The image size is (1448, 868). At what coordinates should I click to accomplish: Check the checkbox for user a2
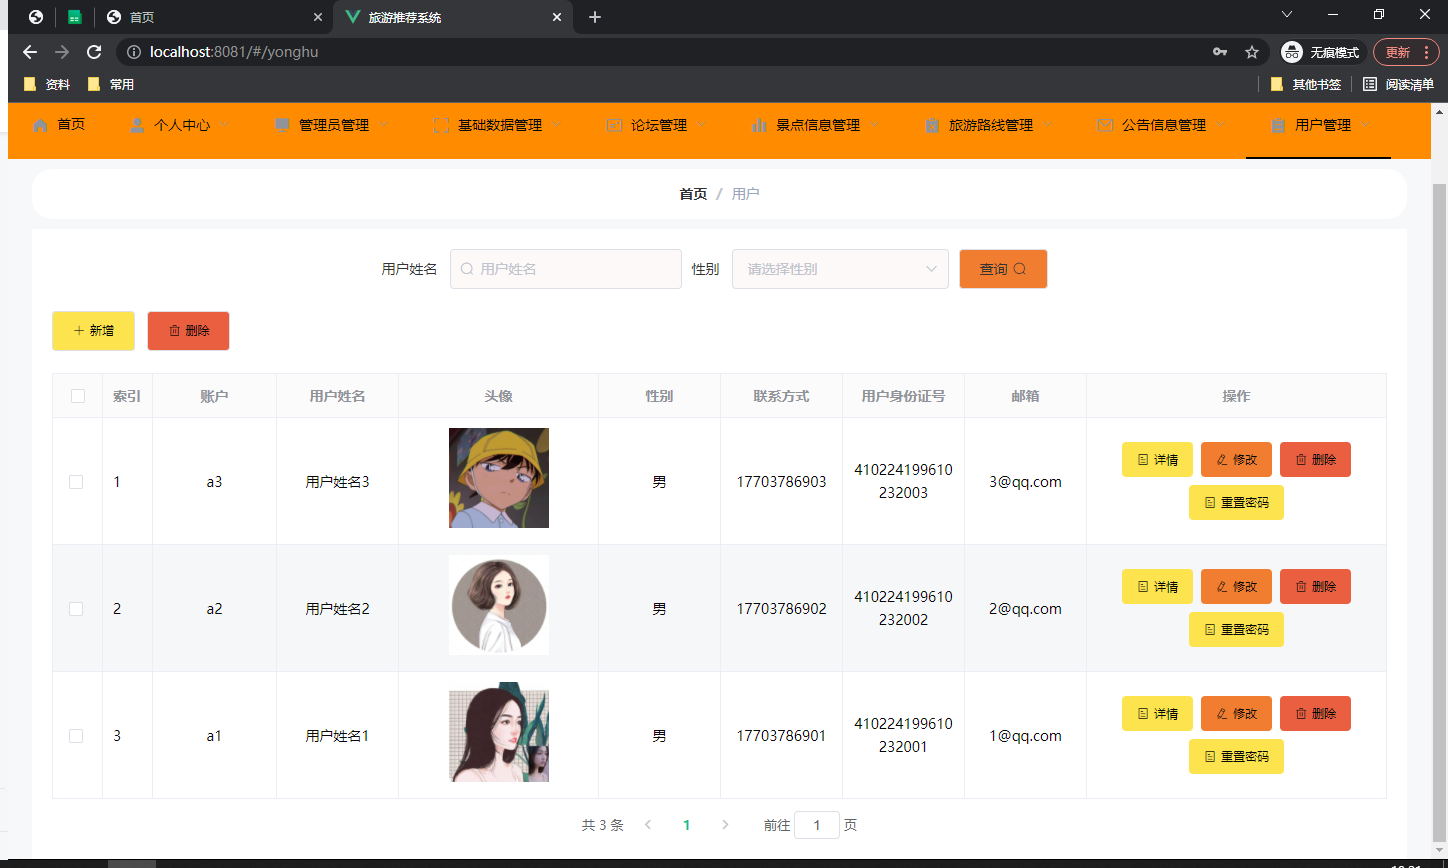click(x=77, y=608)
